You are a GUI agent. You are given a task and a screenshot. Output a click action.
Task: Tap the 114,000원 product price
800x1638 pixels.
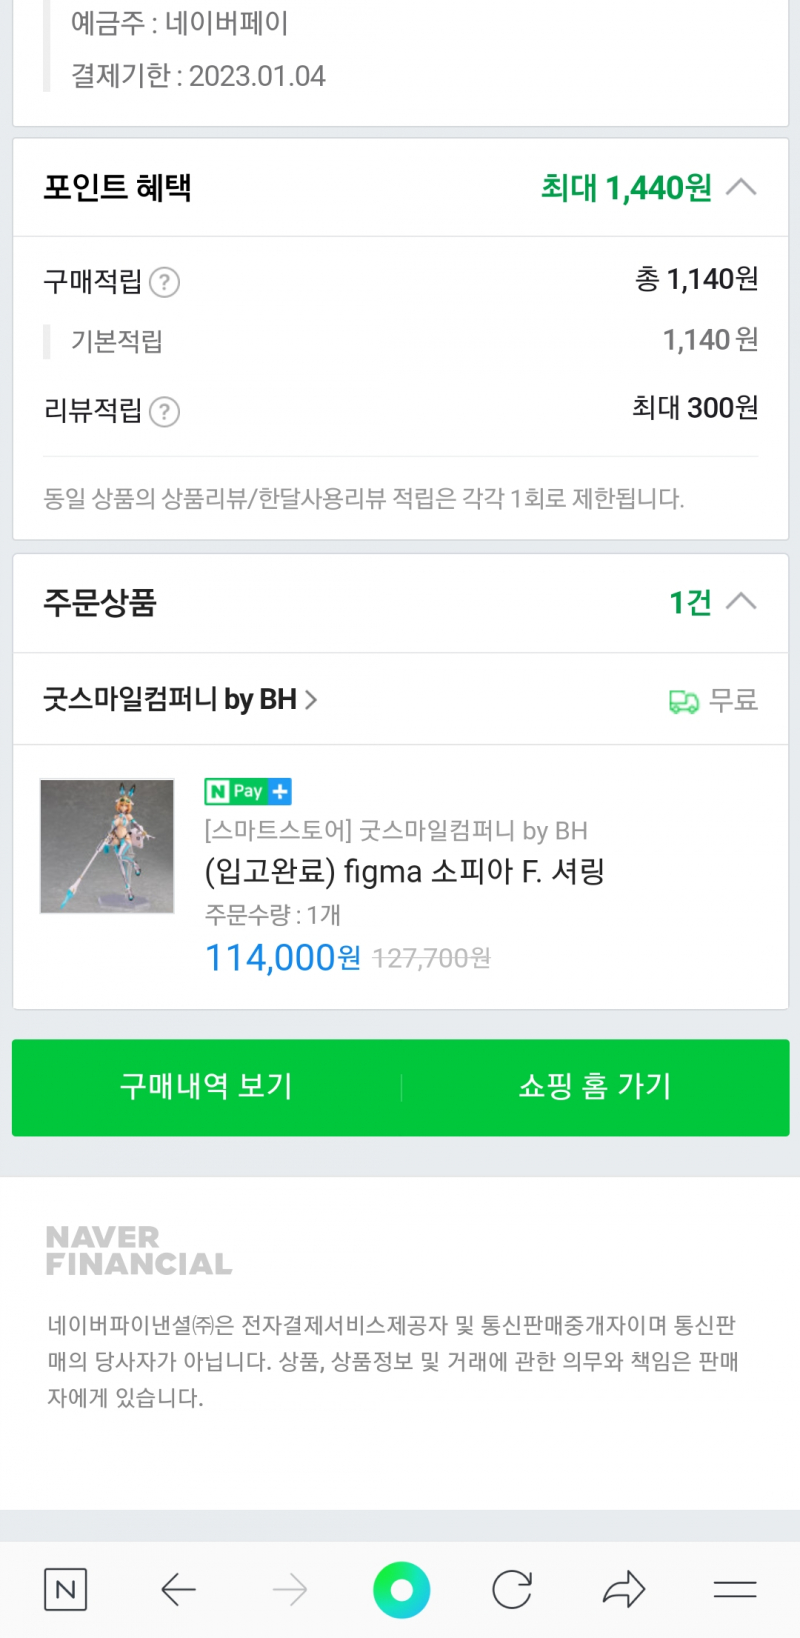pyautogui.click(x=283, y=958)
